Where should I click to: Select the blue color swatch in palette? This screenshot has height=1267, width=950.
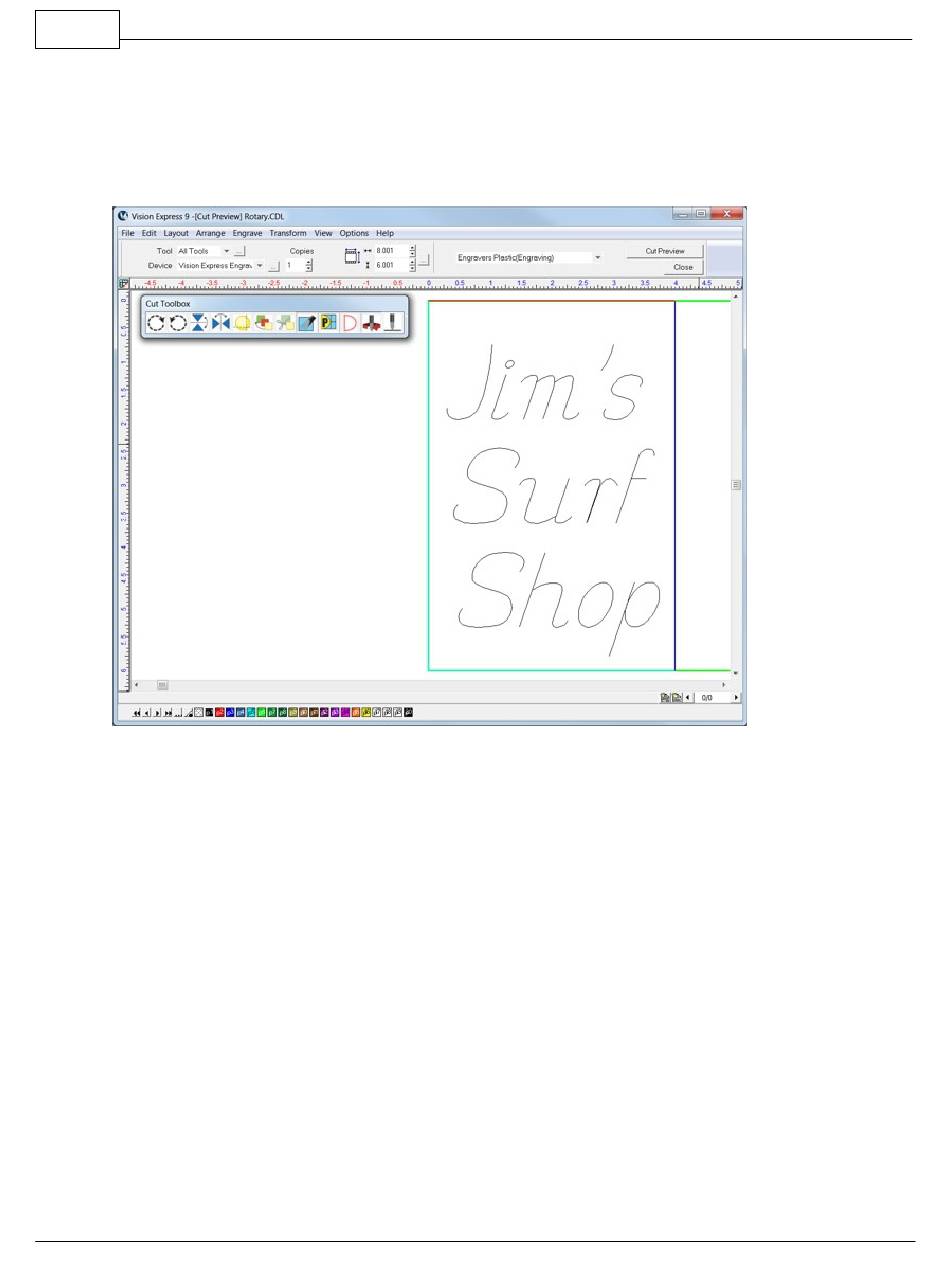click(x=230, y=713)
